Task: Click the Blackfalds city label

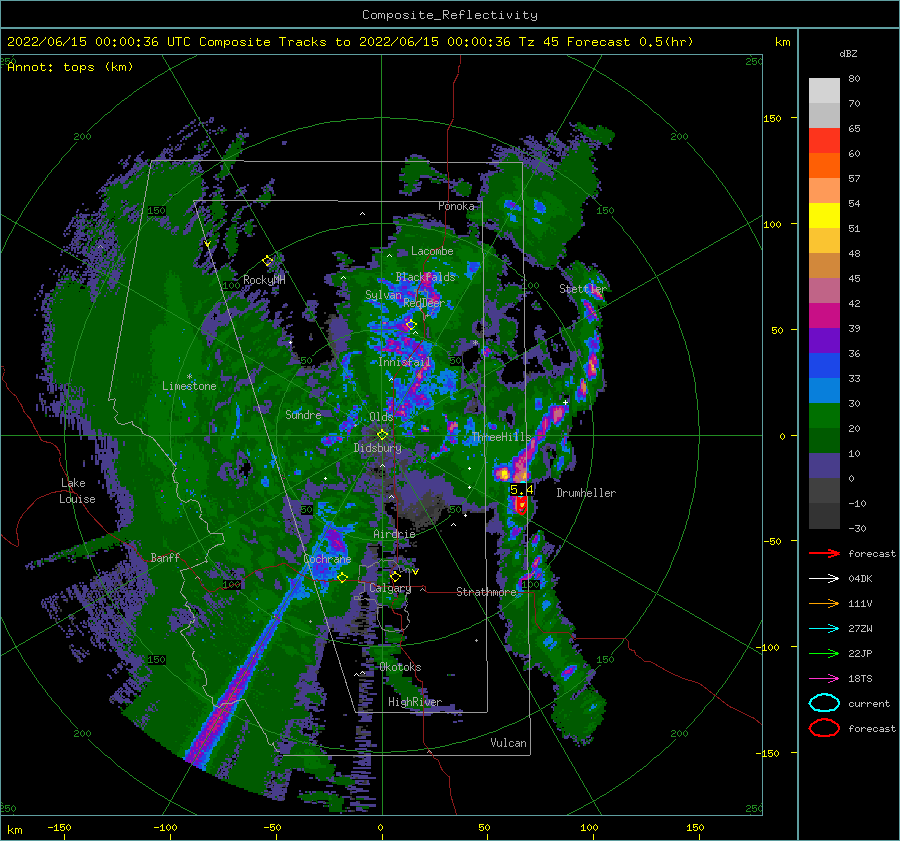Action: 425,277
